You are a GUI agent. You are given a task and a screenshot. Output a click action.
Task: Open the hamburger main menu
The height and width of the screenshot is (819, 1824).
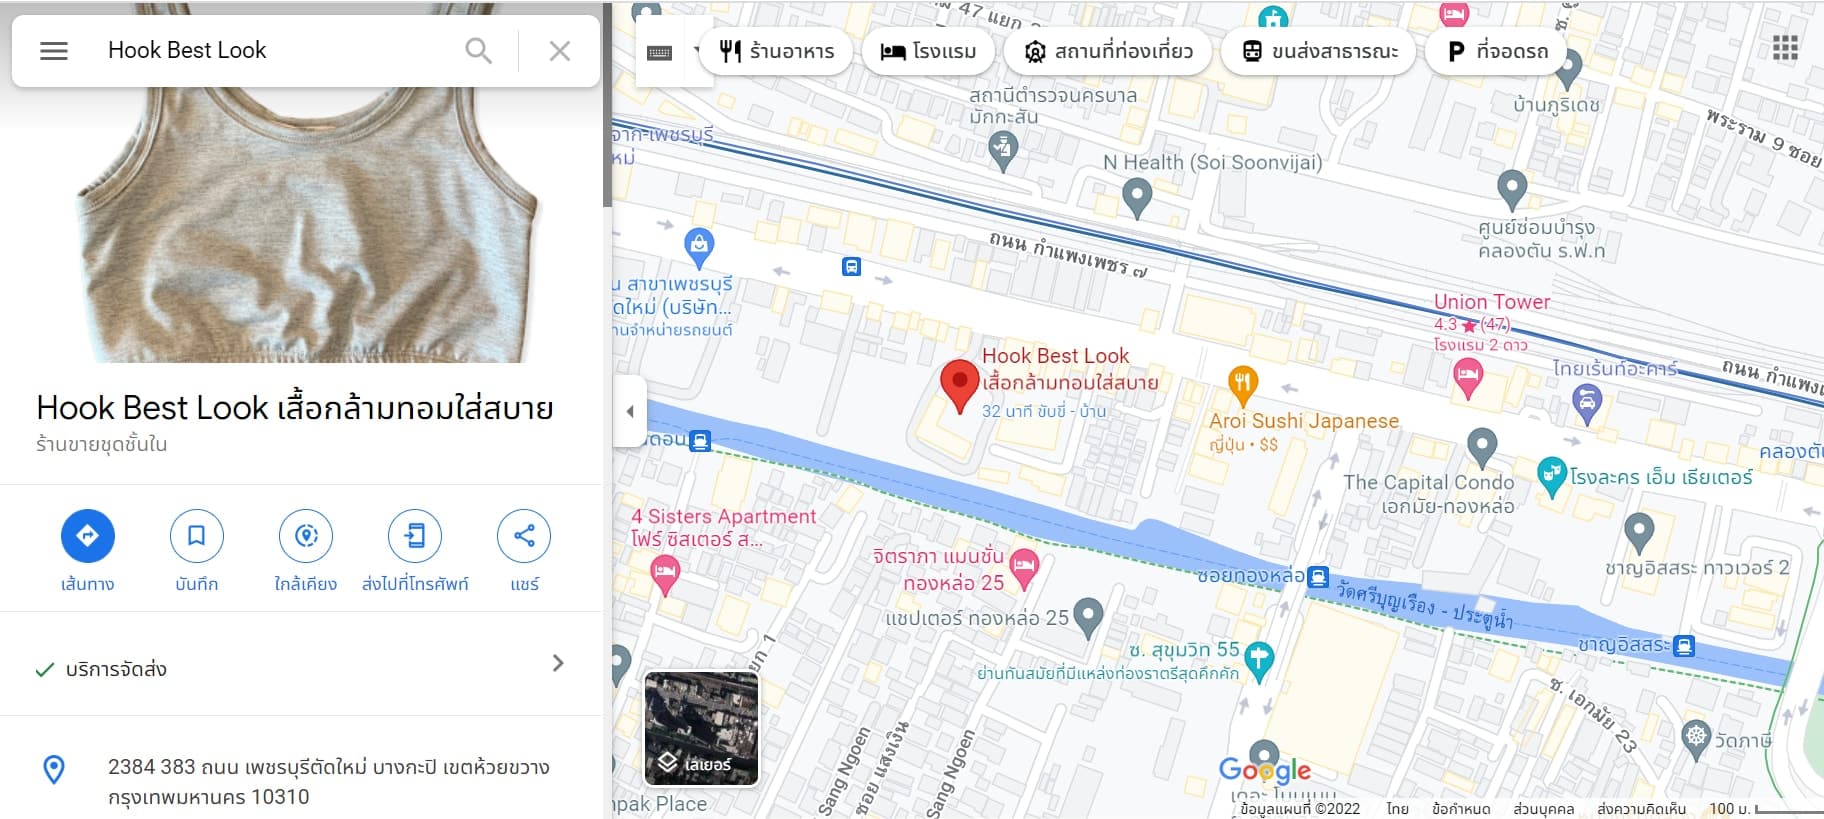(54, 51)
